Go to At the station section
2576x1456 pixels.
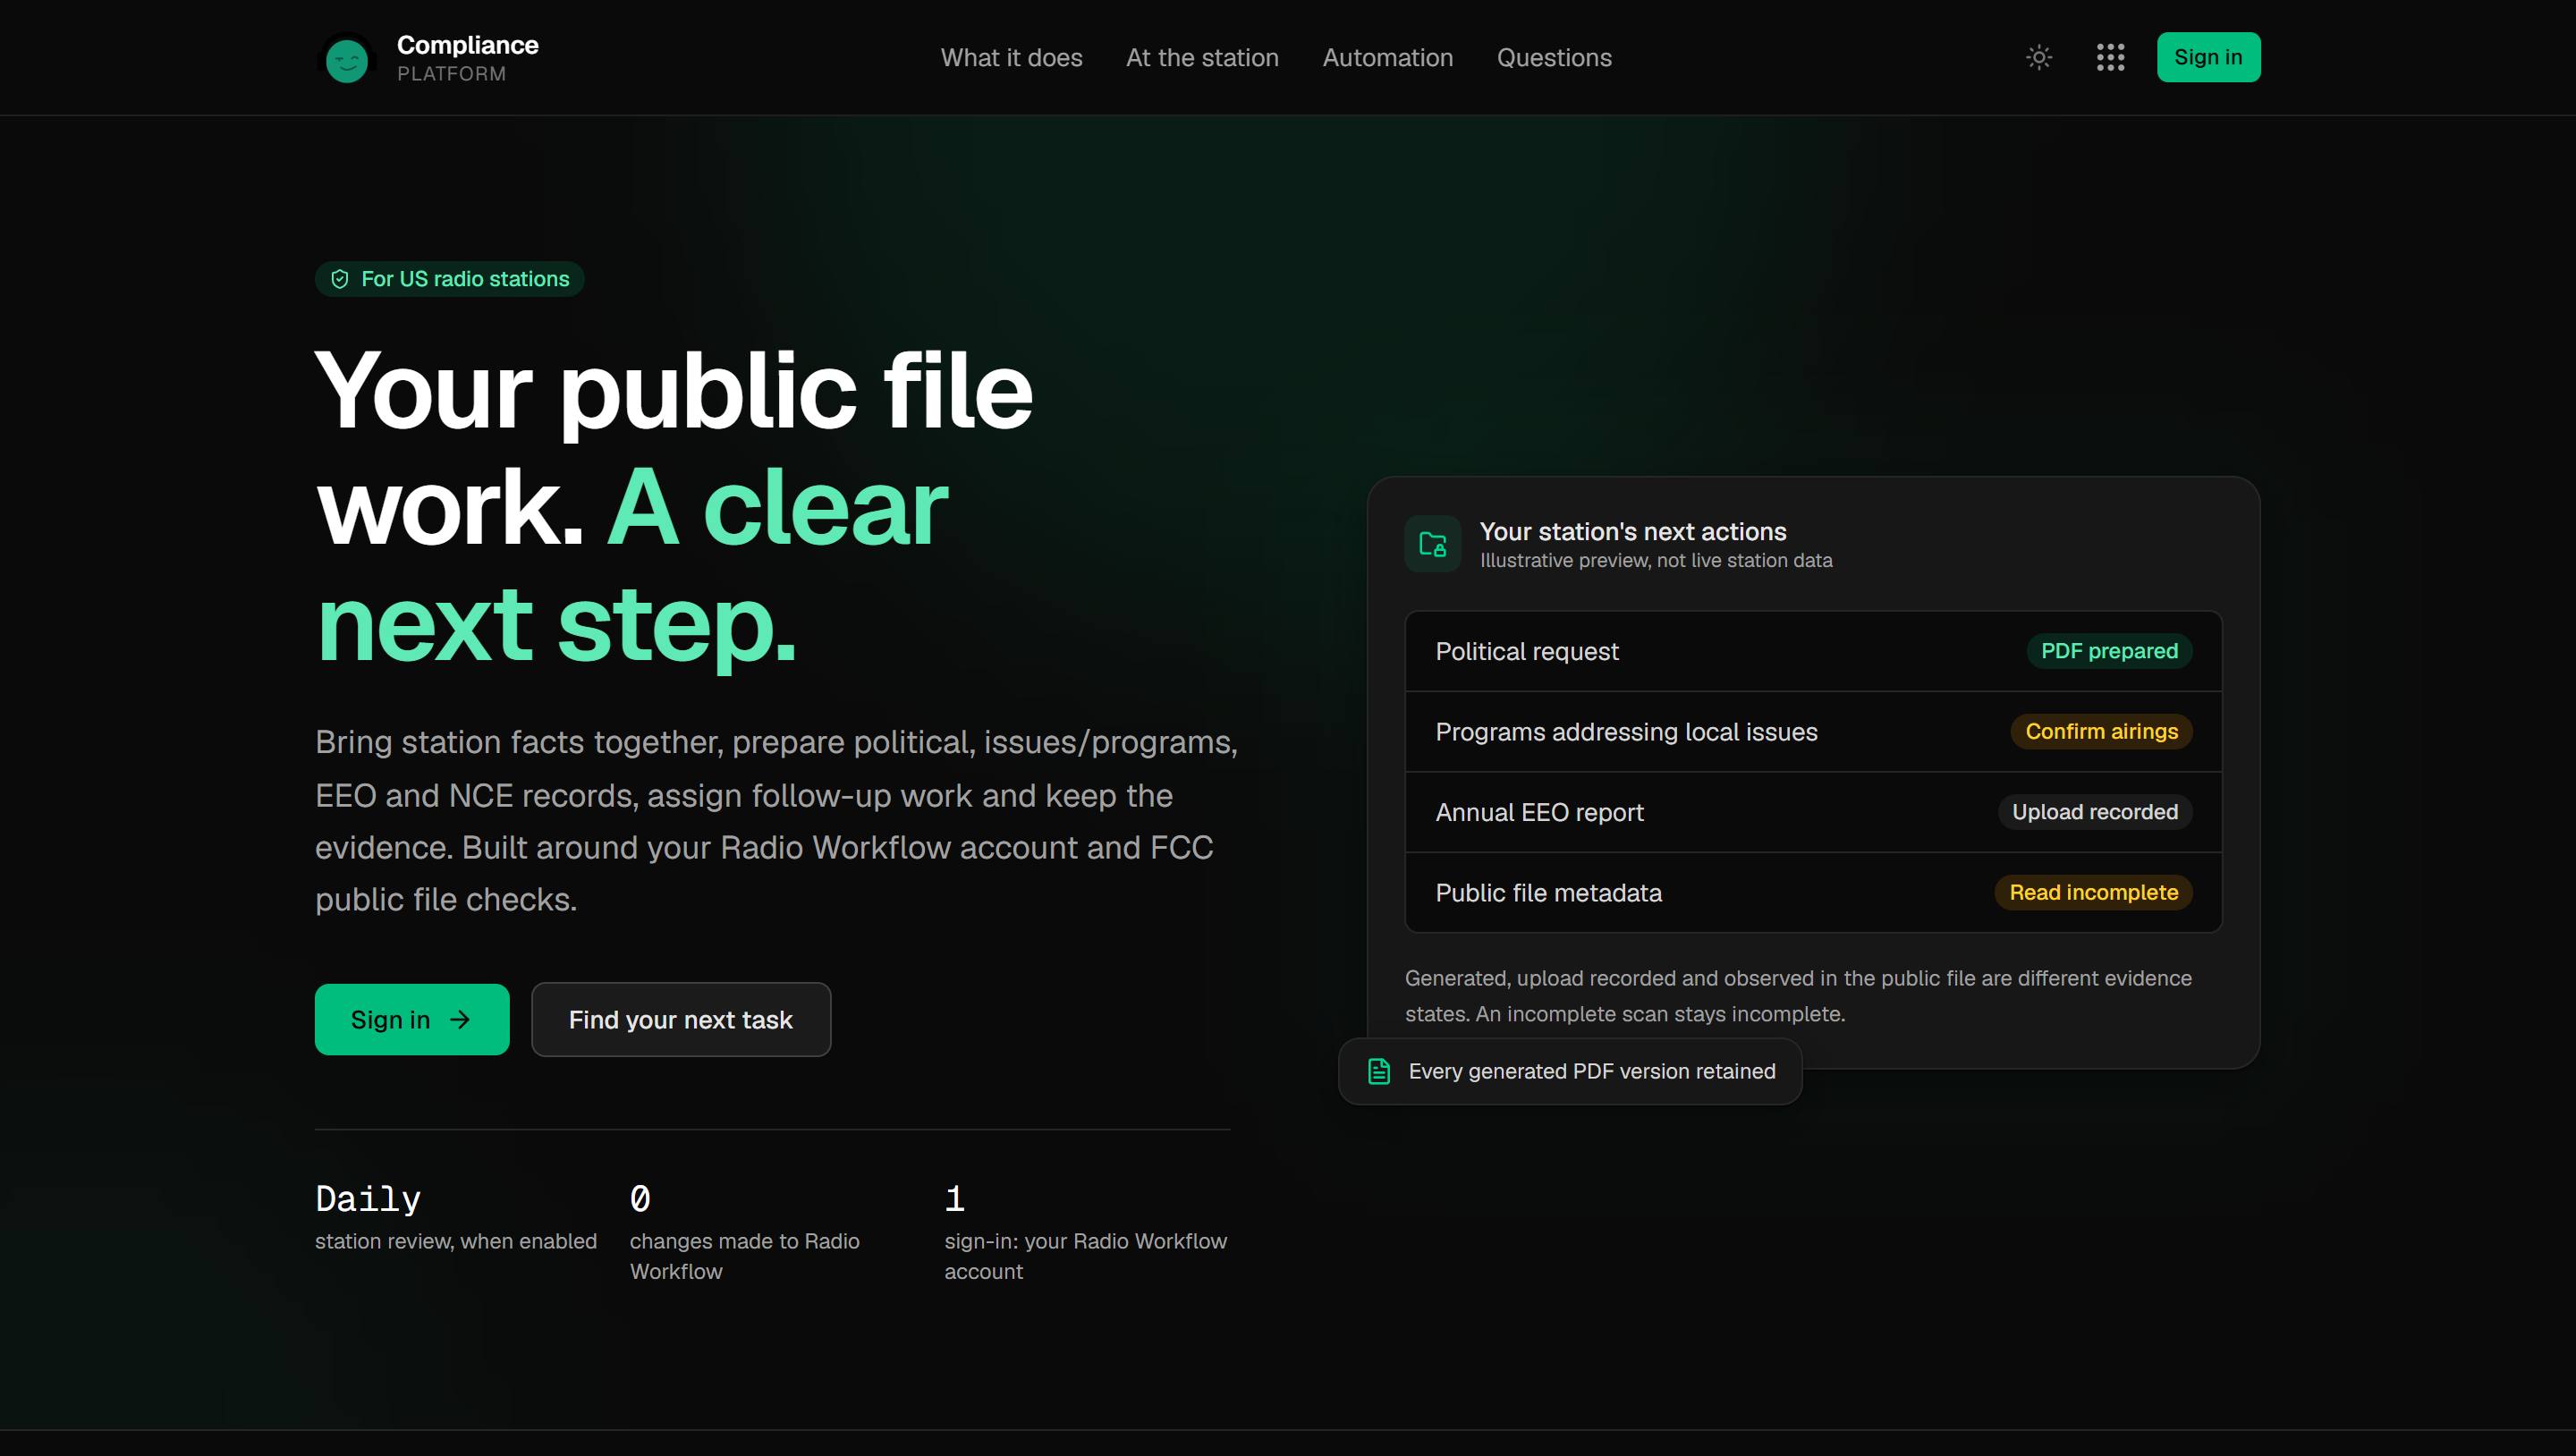[x=1202, y=58]
